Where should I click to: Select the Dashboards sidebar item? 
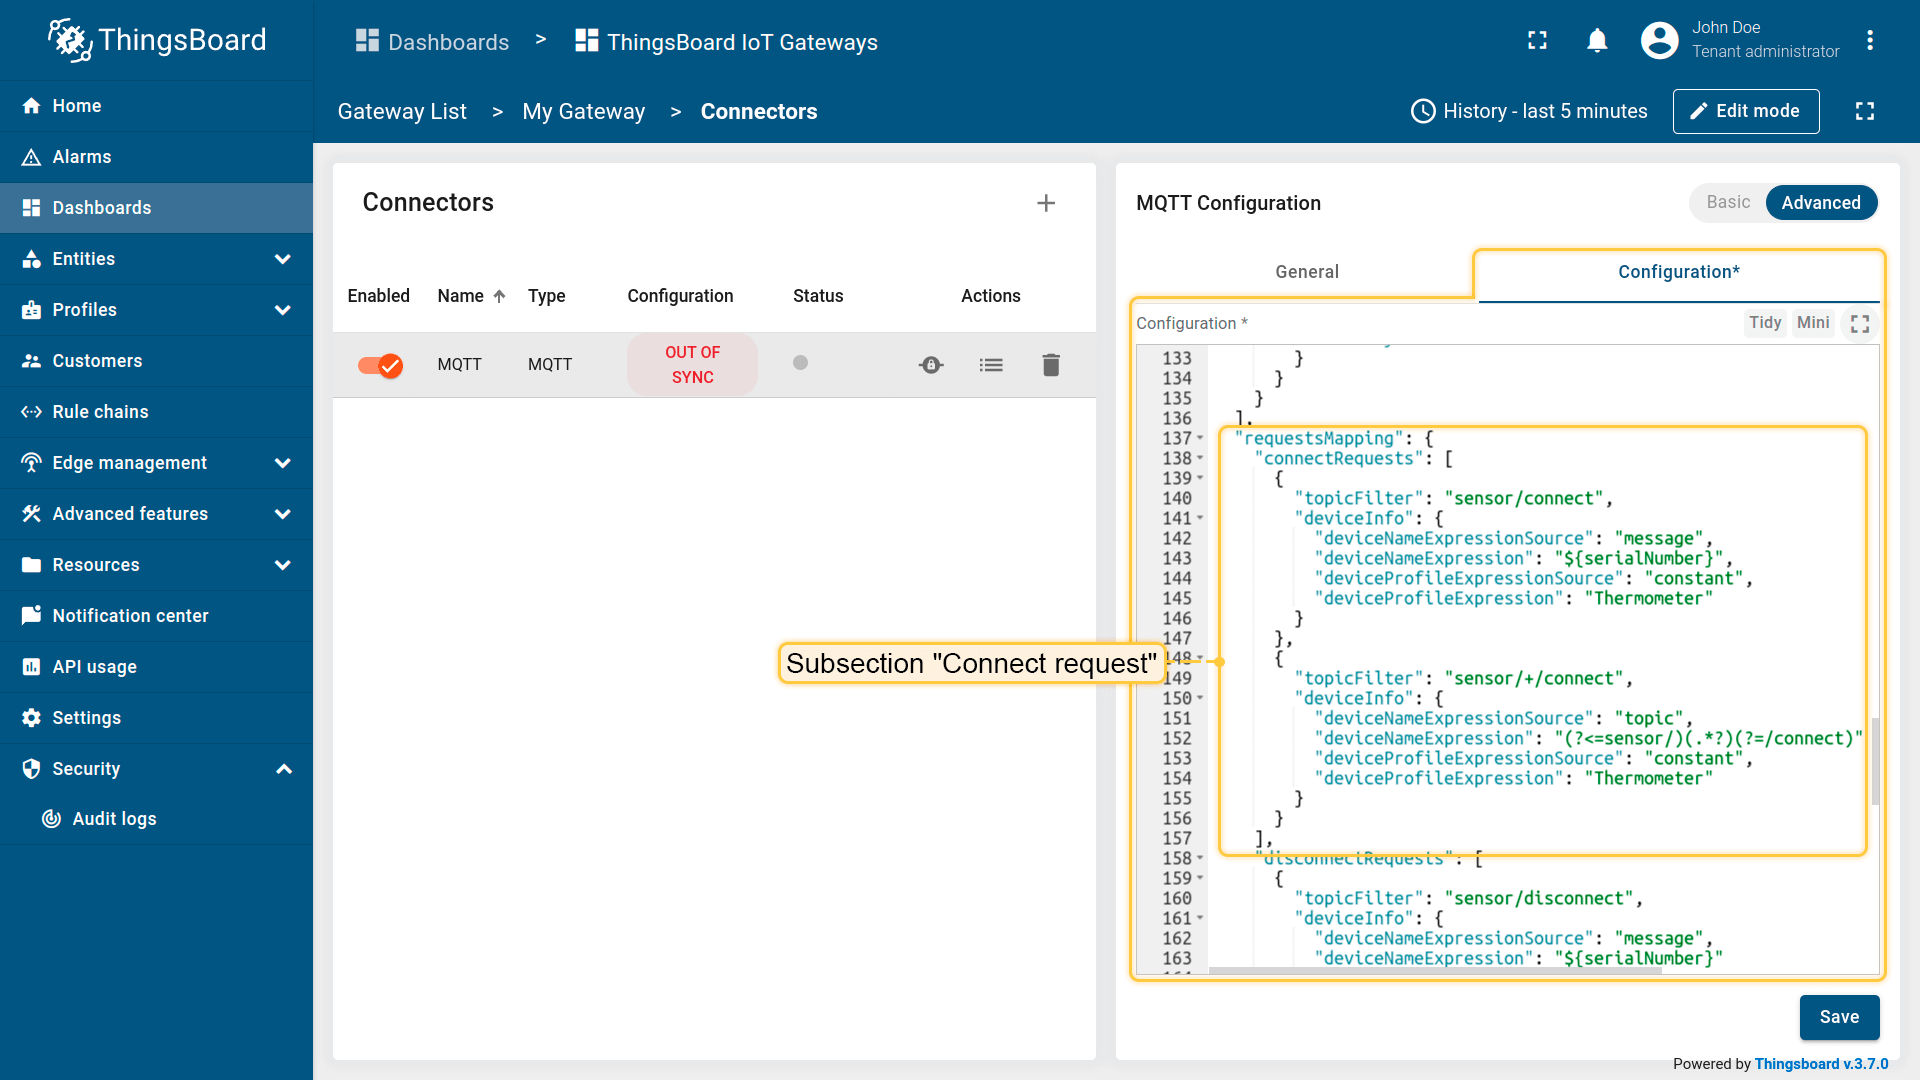(156, 208)
